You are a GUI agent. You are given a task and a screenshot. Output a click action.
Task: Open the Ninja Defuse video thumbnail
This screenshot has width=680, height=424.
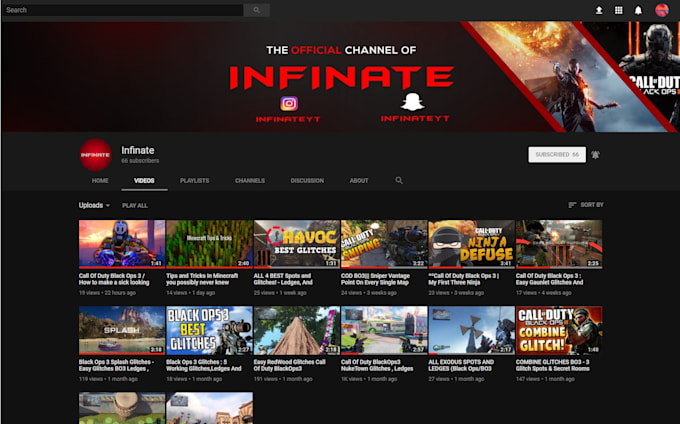click(x=471, y=244)
